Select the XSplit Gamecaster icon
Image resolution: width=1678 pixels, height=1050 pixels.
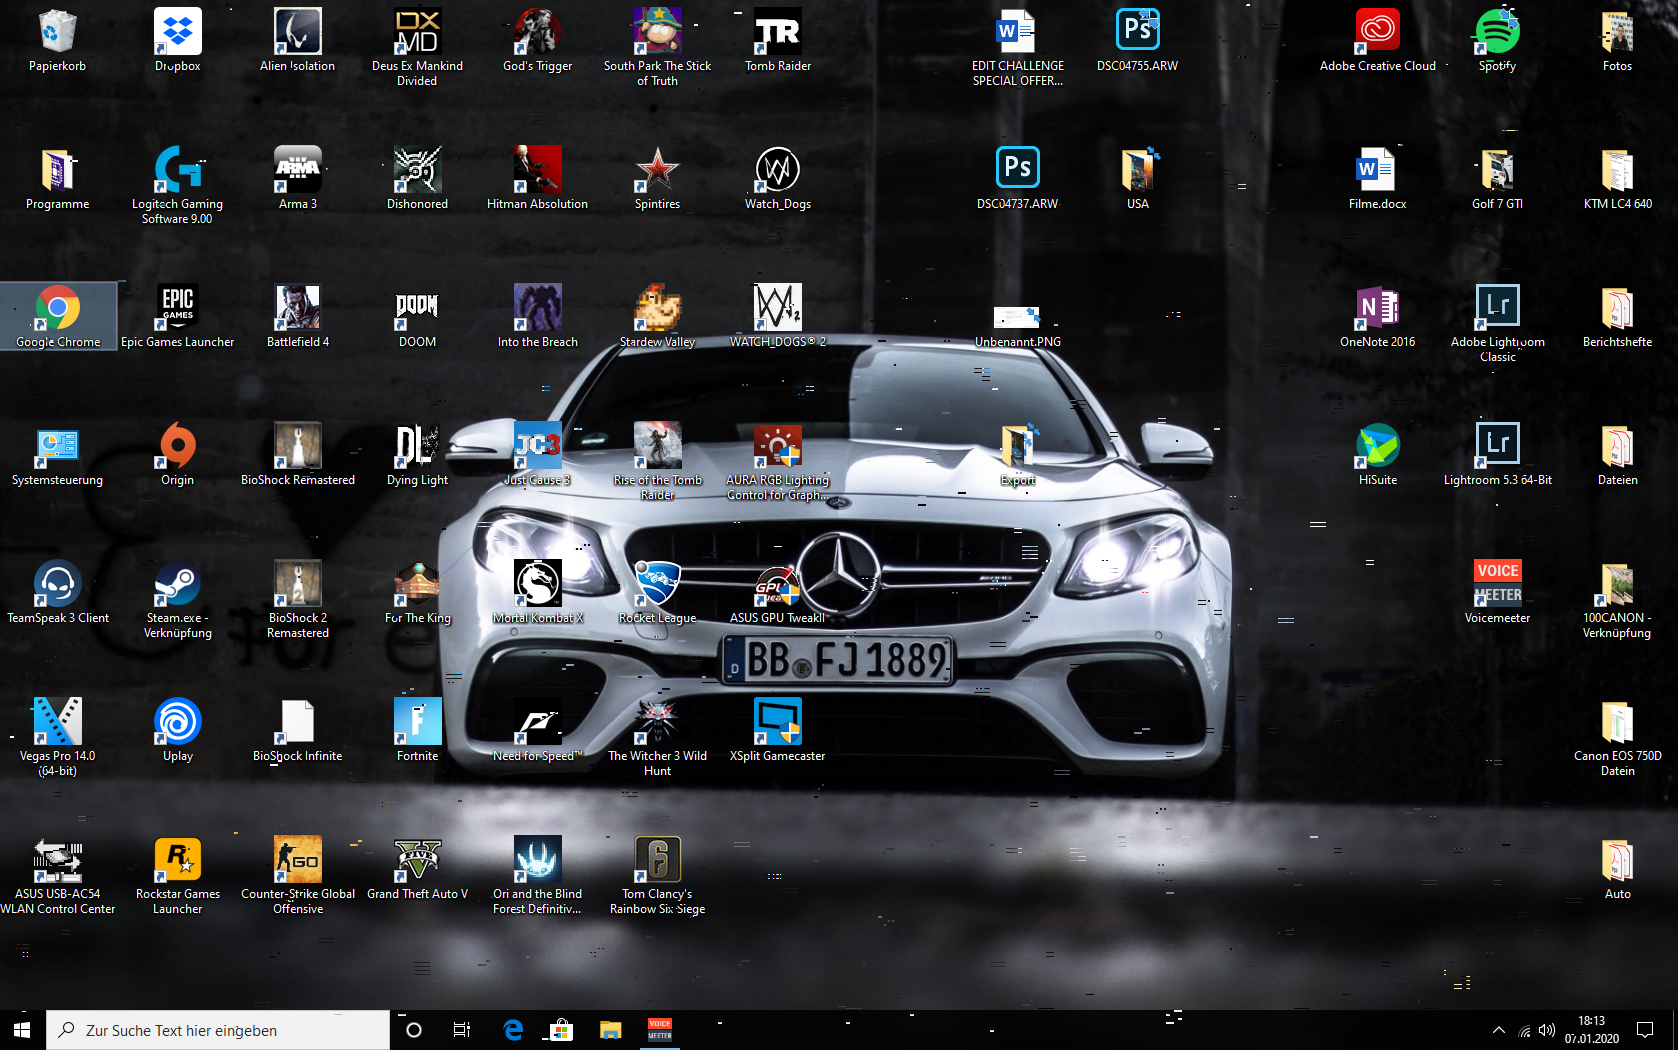[778, 721]
